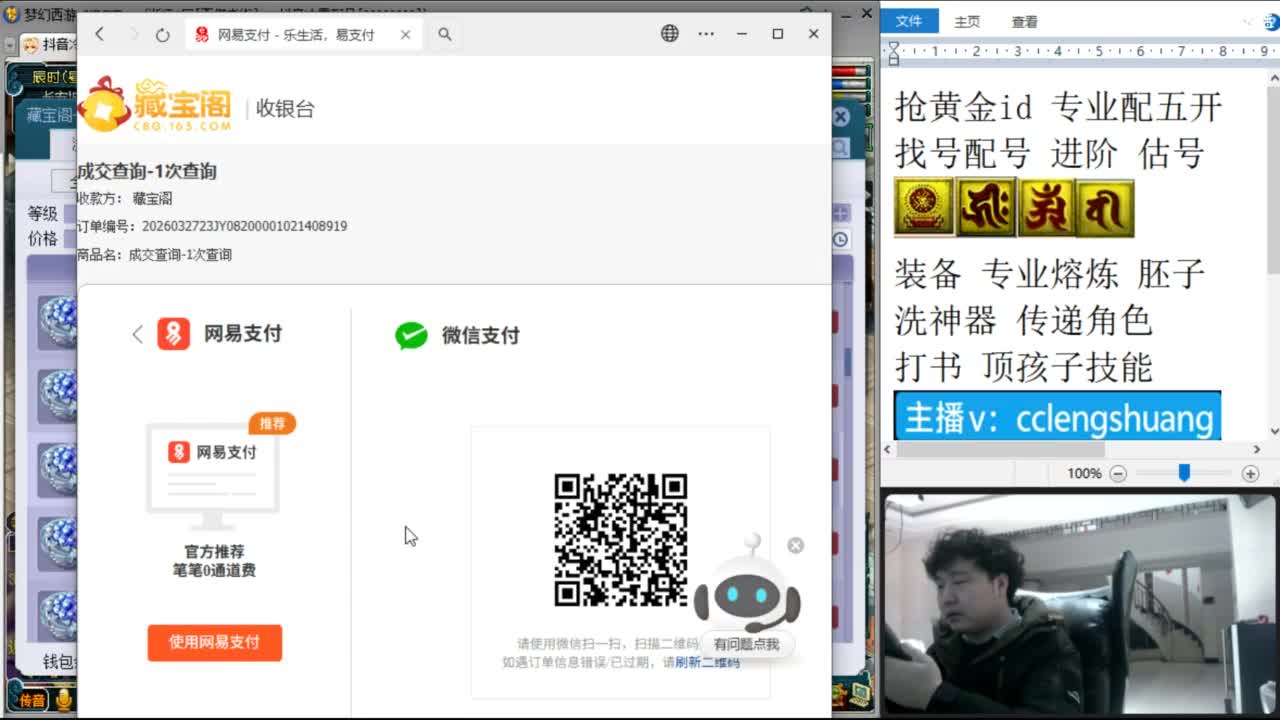Click the 100% zoom level text
This screenshot has height=720, width=1280.
(1084, 474)
